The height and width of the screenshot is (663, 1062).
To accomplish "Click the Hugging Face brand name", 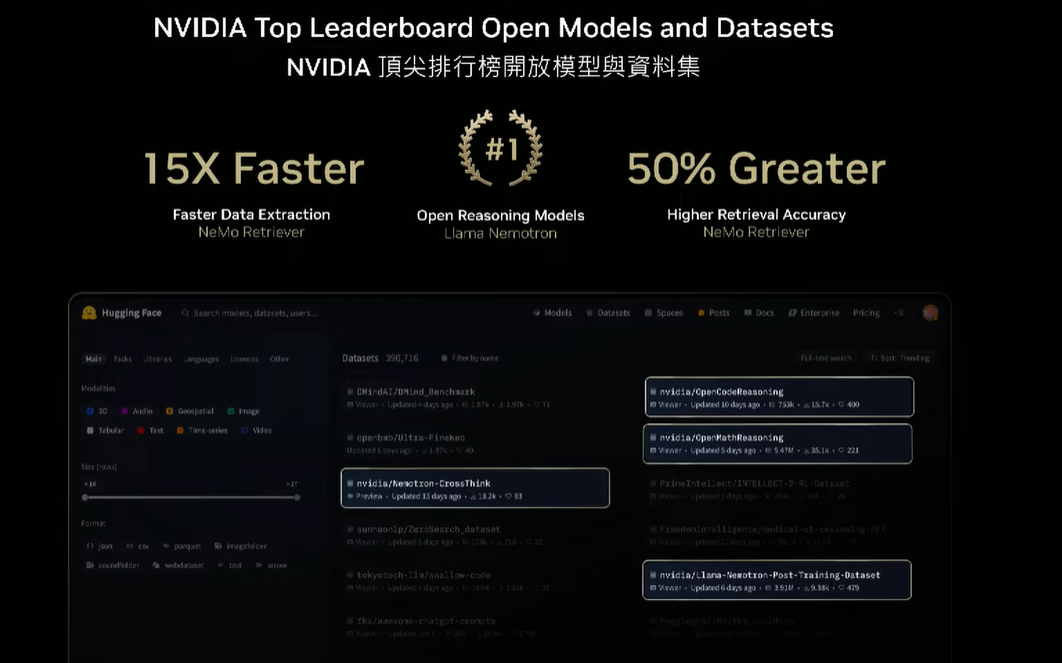I will pos(131,313).
